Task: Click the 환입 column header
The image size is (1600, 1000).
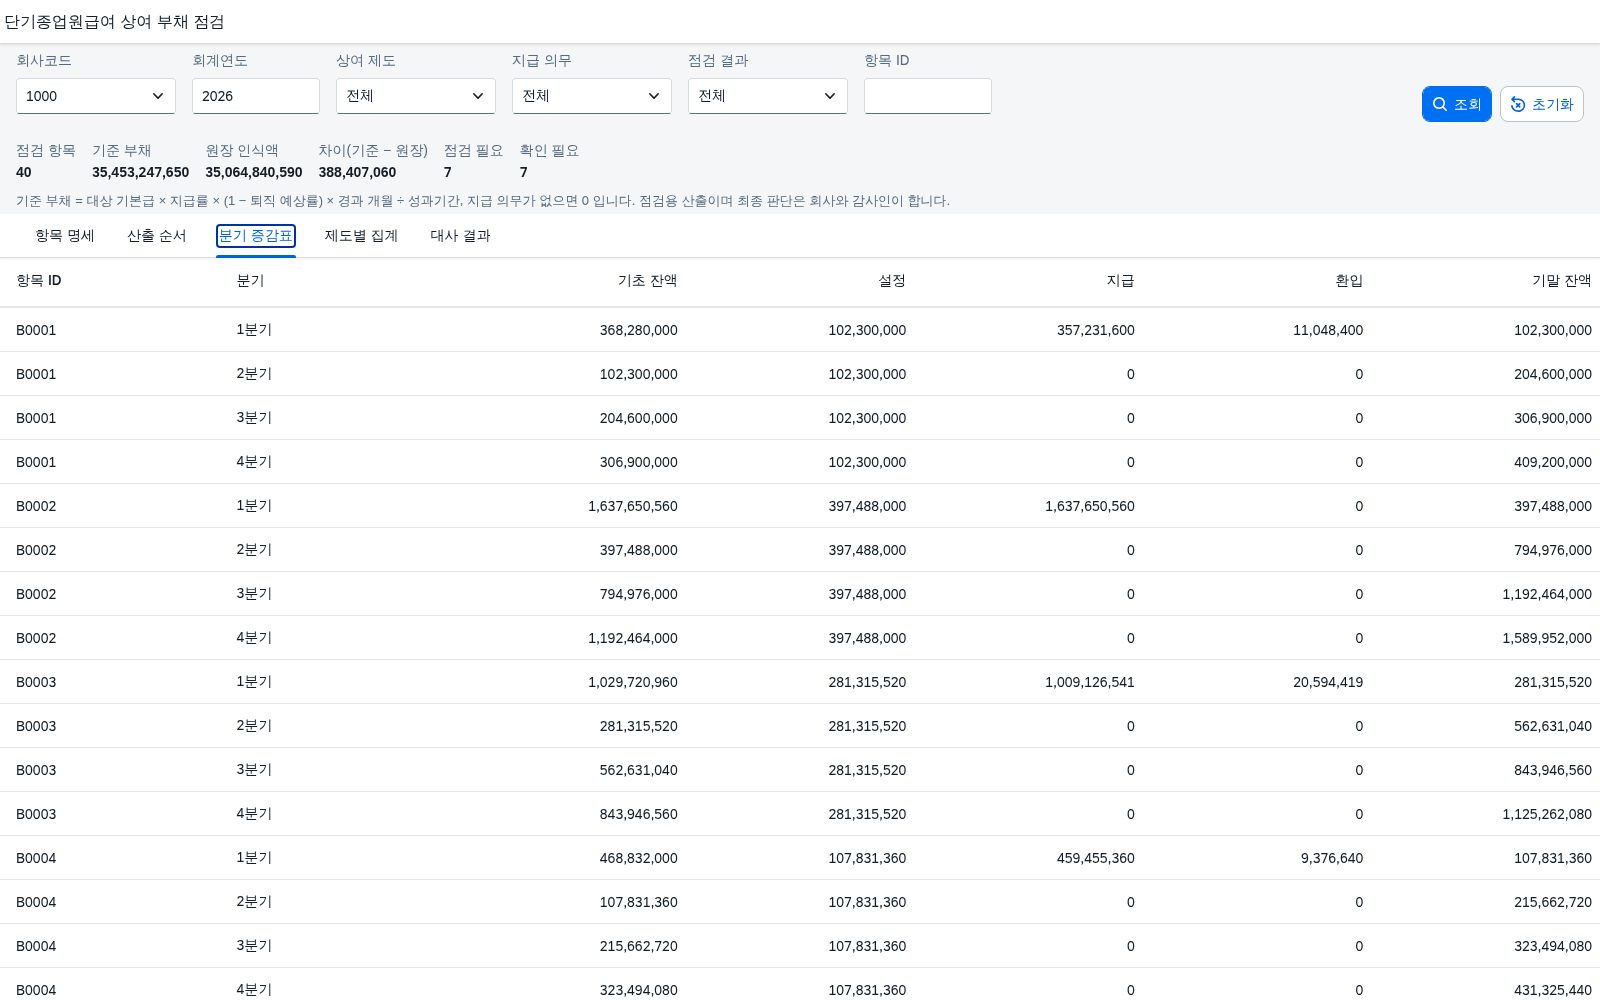Action: 1349,281
